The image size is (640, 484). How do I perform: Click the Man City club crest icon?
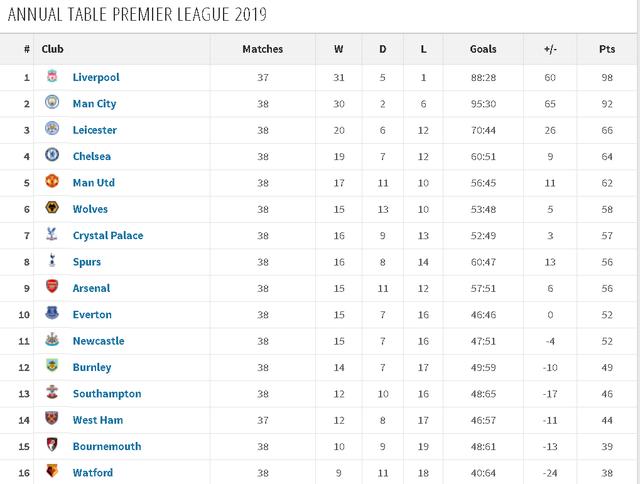(52, 102)
